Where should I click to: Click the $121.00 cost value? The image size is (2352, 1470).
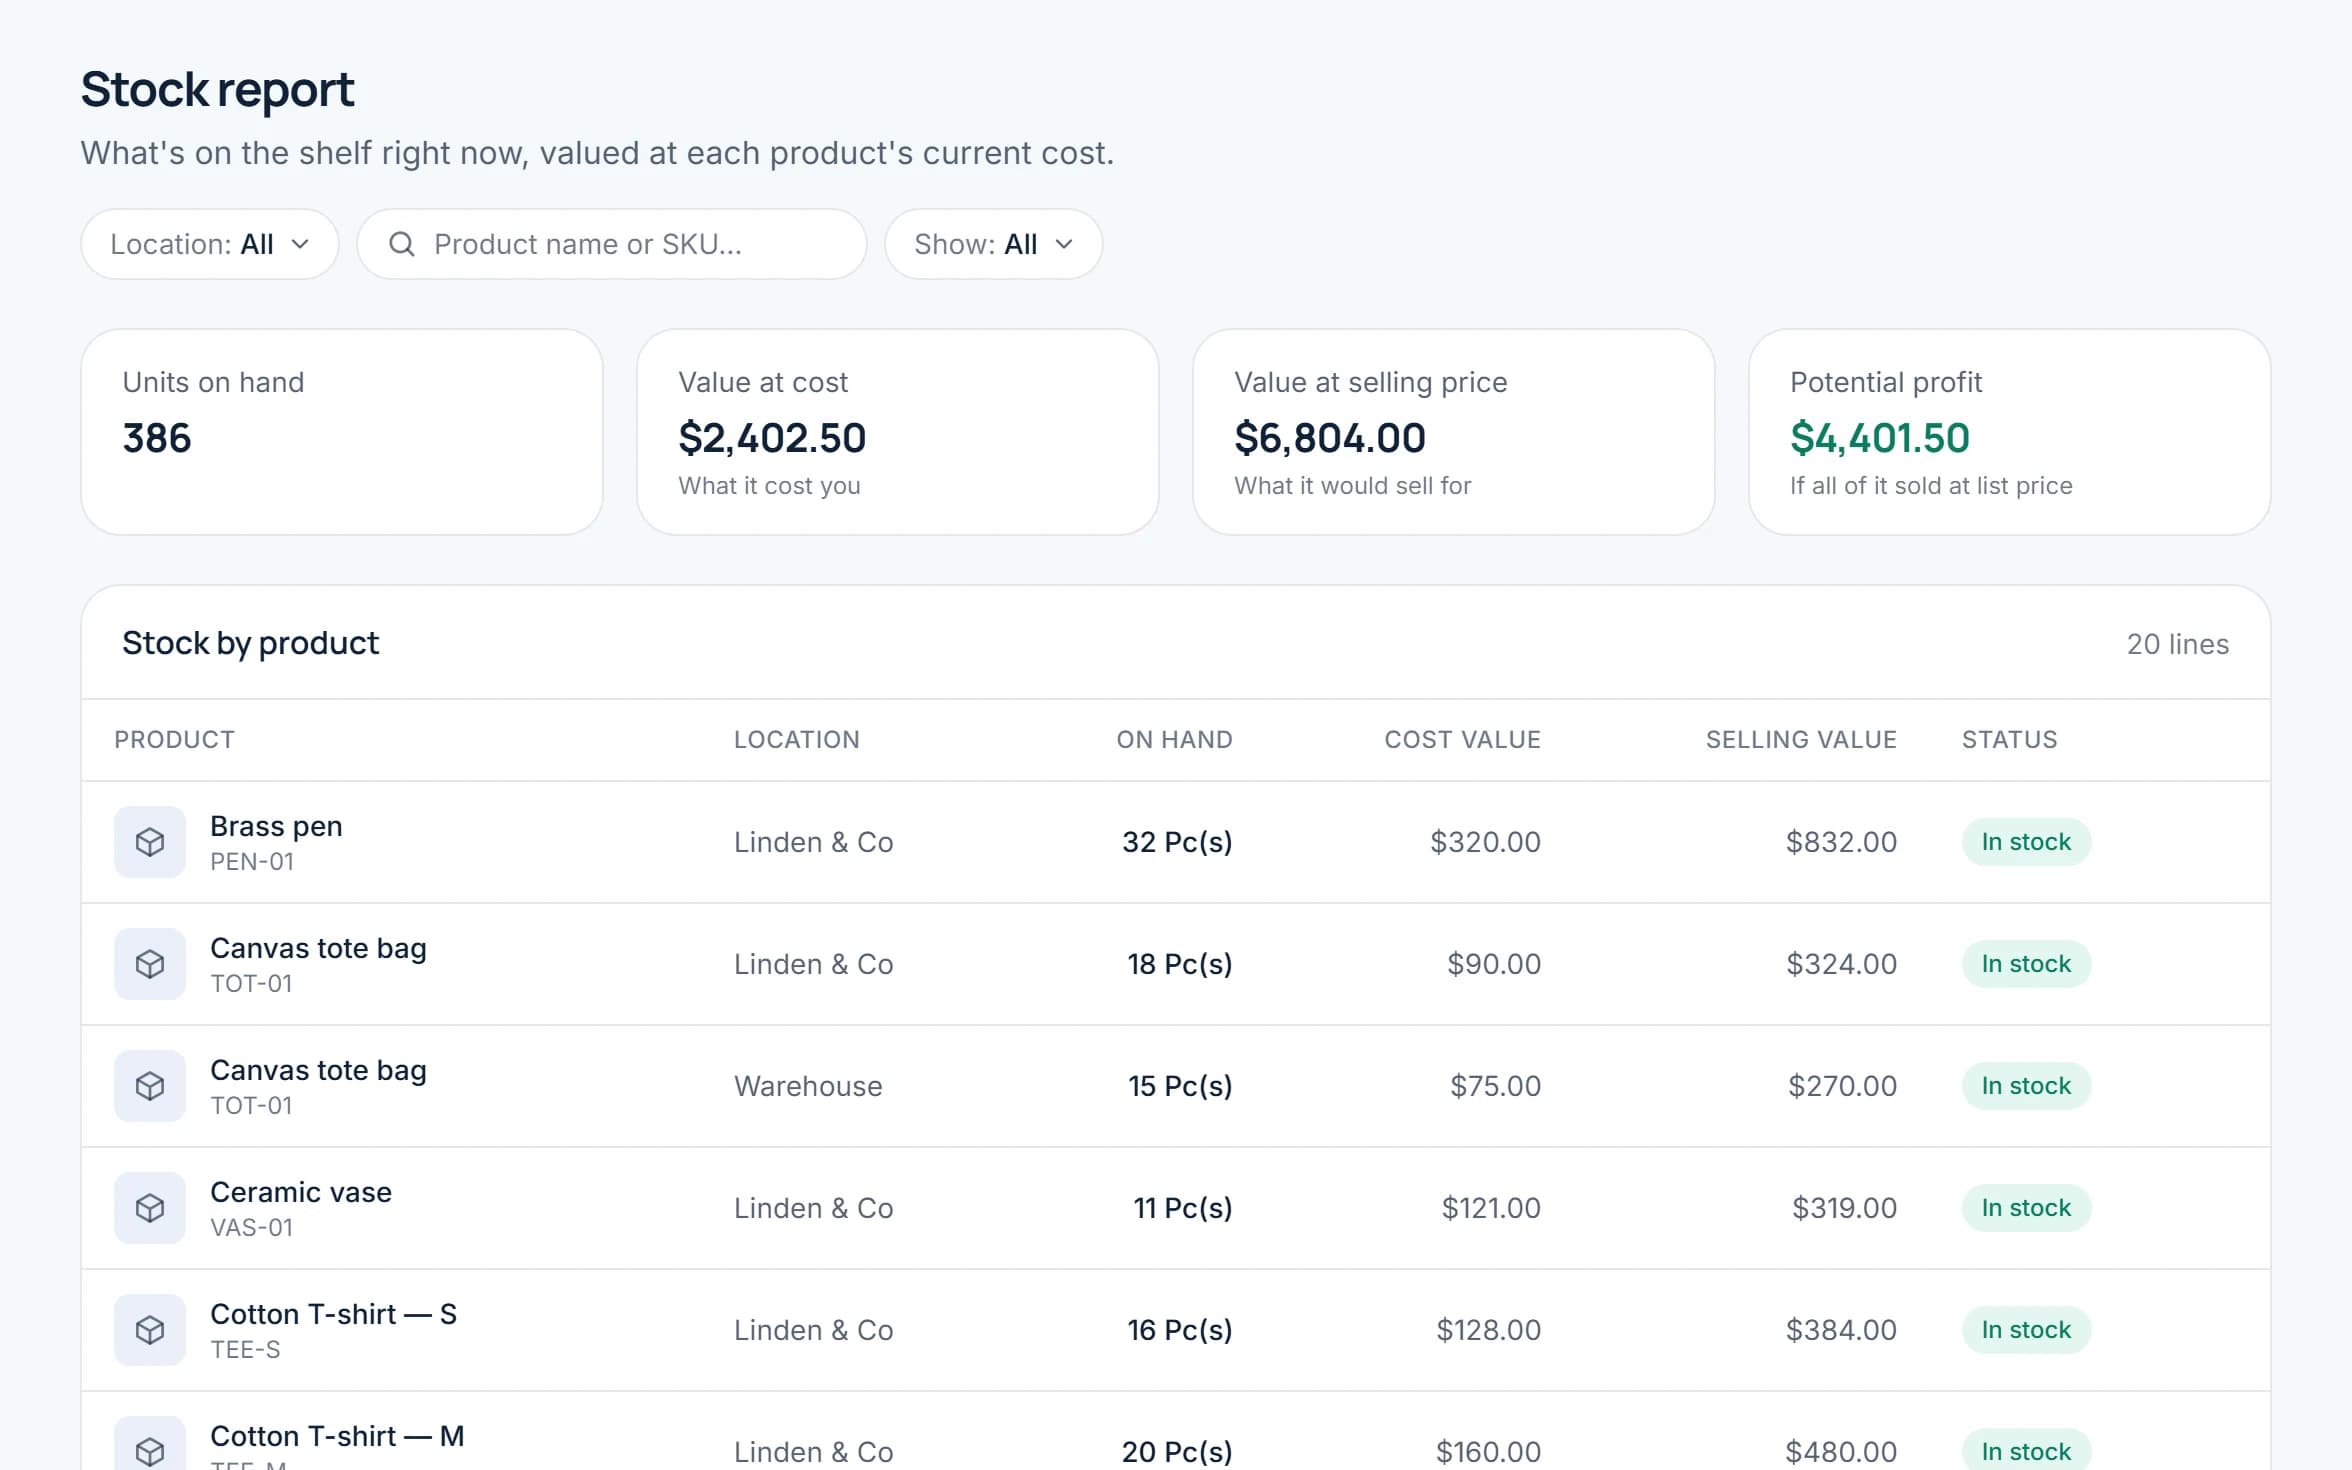coord(1491,1208)
